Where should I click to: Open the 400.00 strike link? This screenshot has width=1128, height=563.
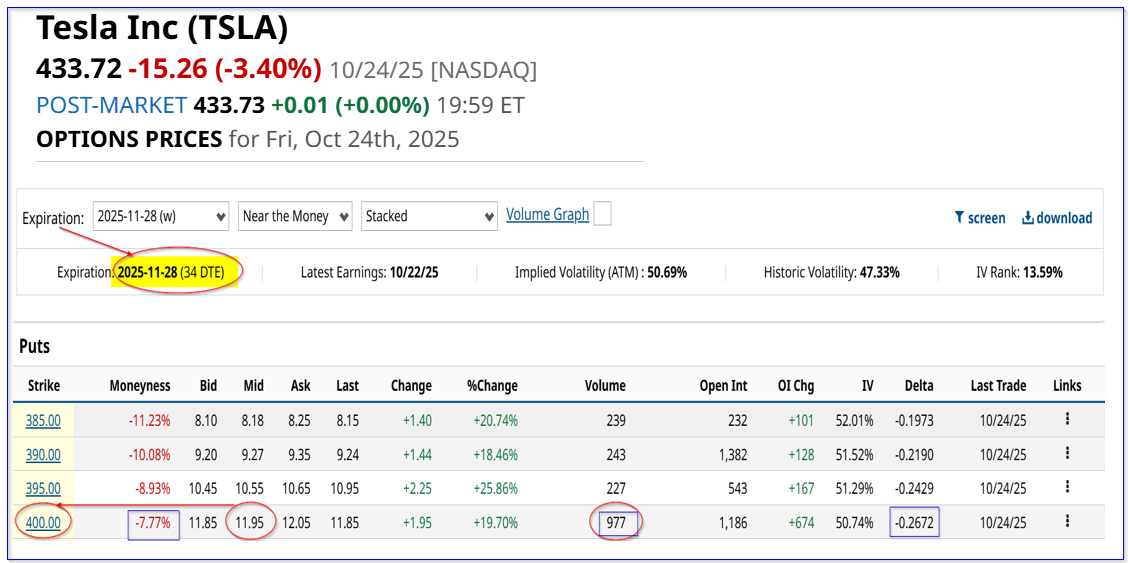point(41,521)
